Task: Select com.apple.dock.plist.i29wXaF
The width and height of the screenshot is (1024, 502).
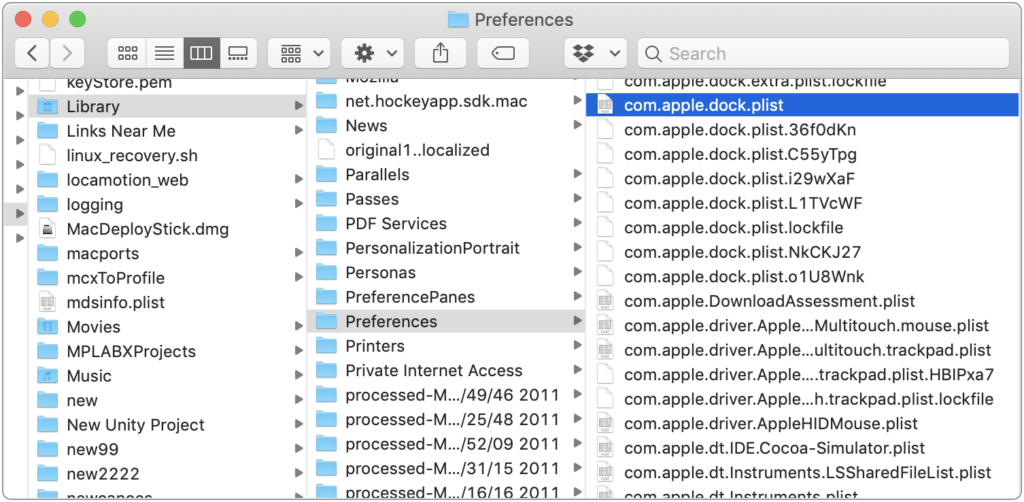Action: [802, 178]
